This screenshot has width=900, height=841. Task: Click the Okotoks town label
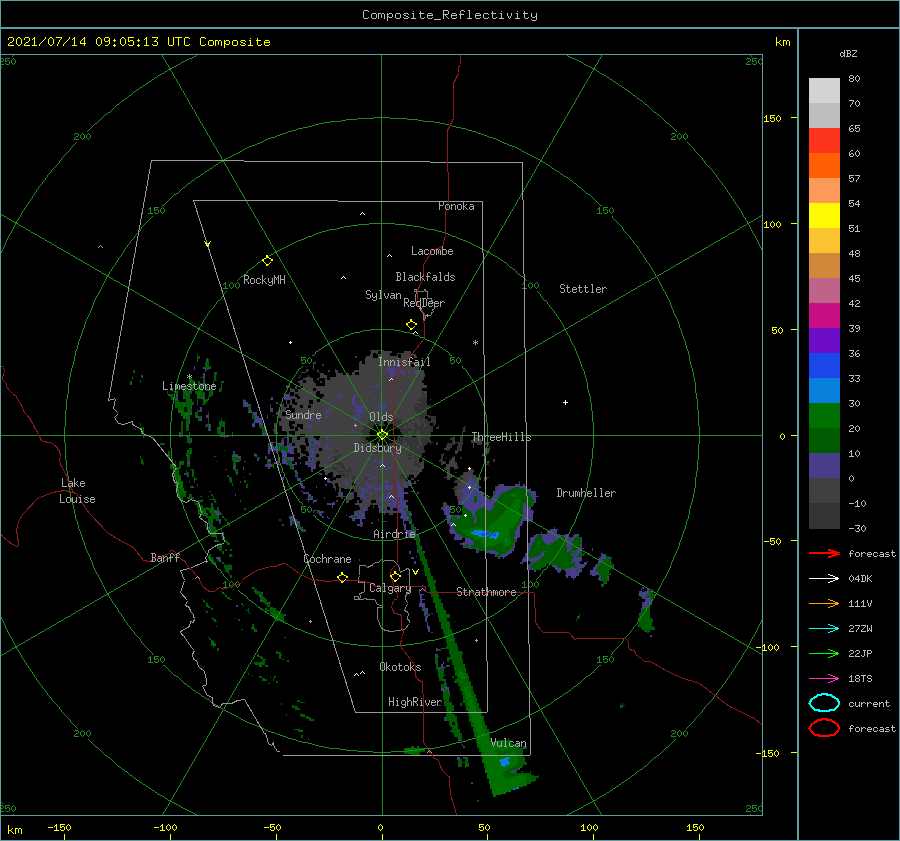point(400,667)
